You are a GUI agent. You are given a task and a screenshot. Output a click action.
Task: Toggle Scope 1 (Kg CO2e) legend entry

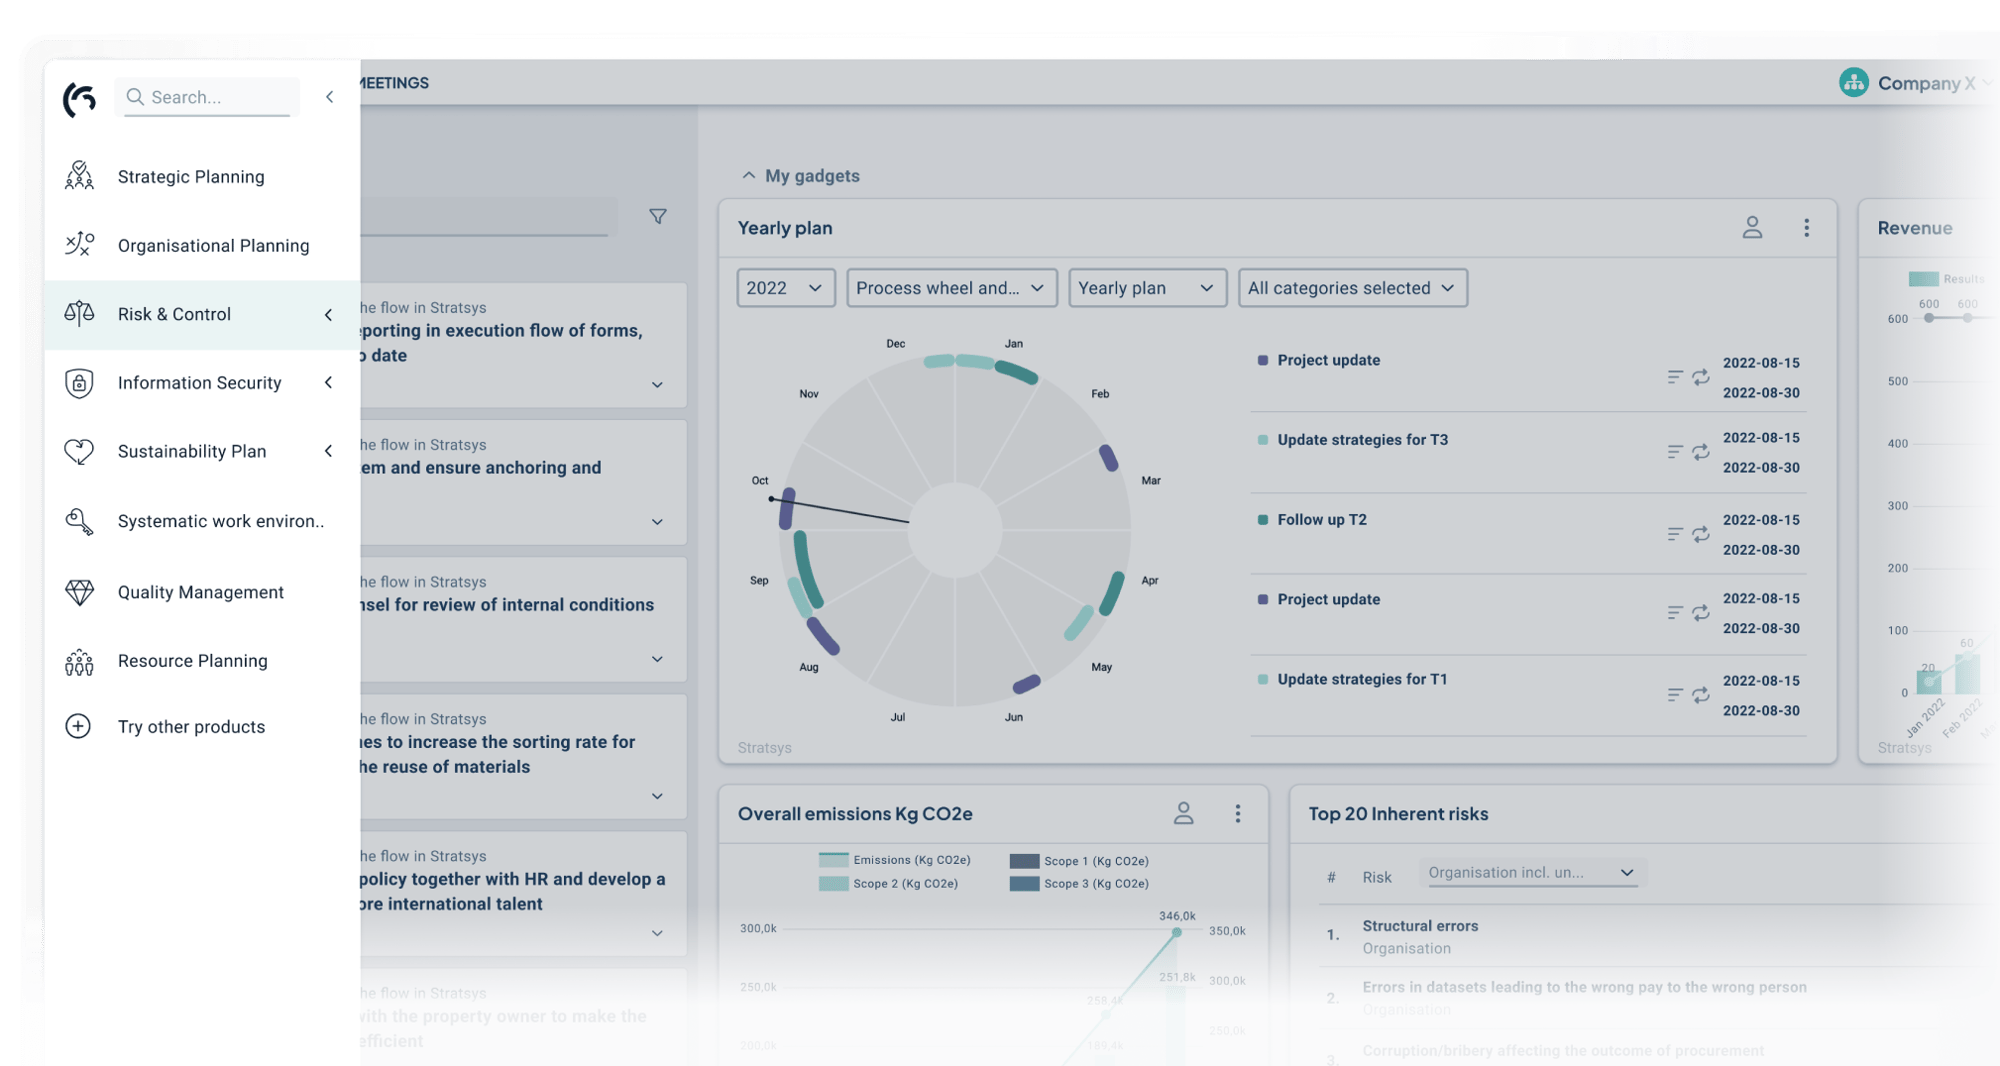point(1079,861)
